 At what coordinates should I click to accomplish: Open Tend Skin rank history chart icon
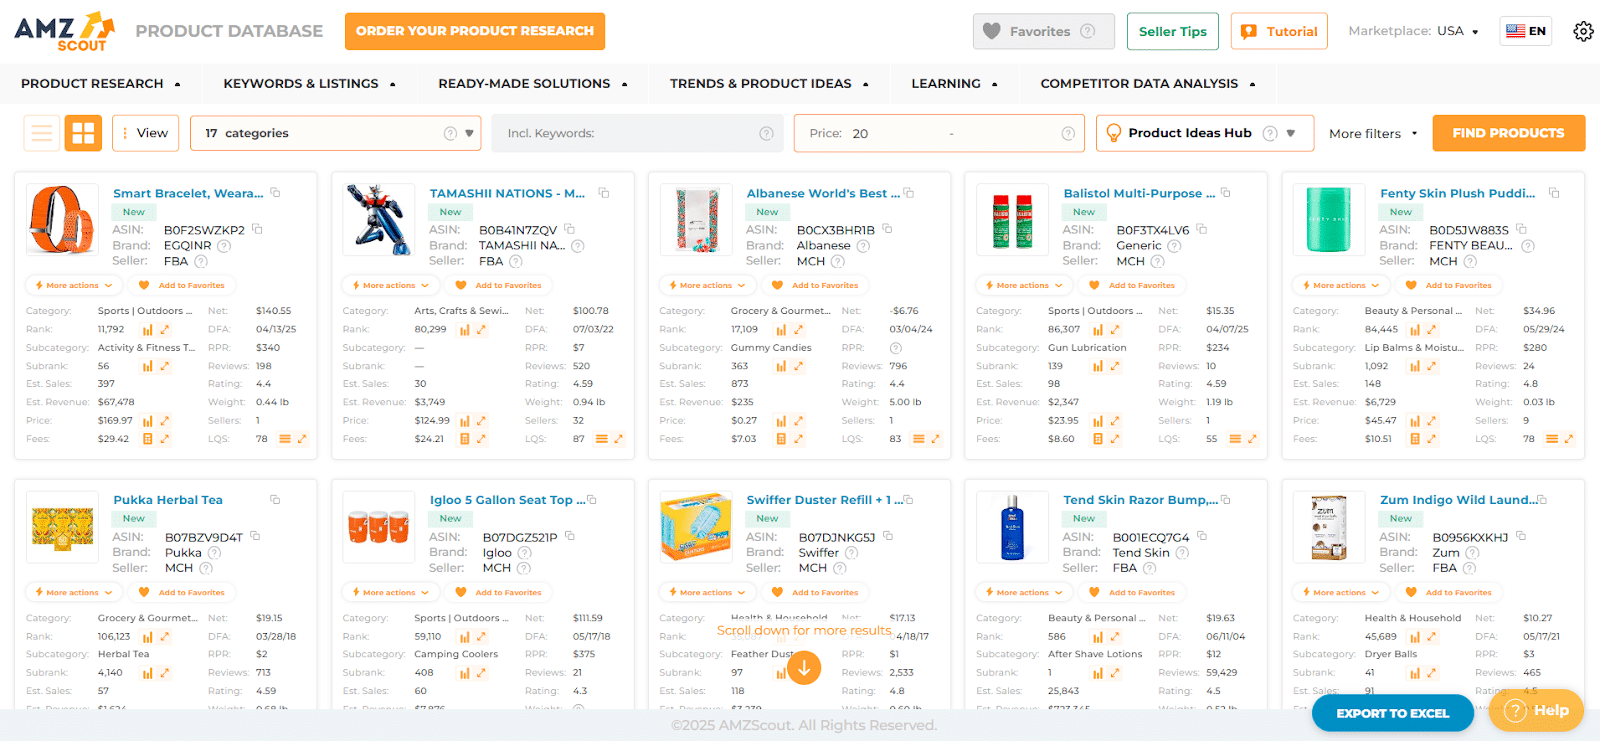pos(1098,636)
